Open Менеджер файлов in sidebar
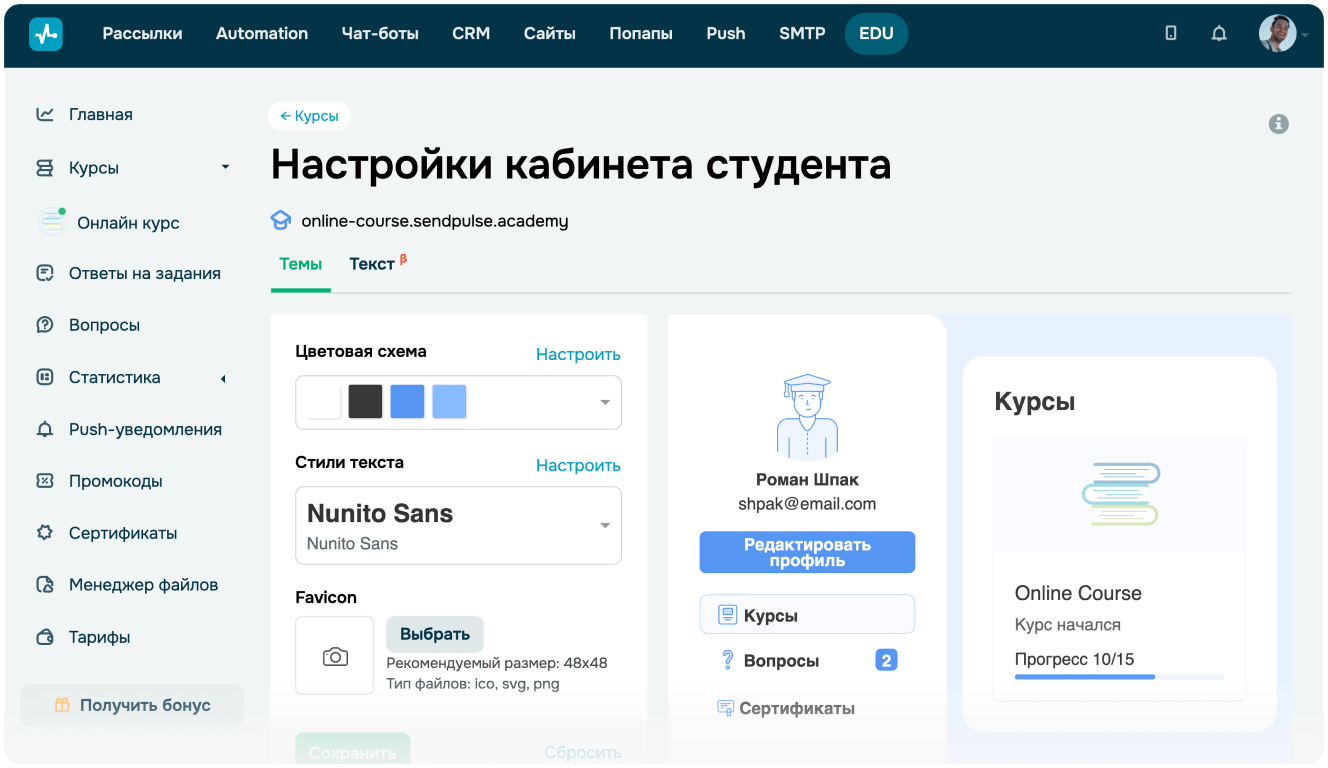Viewport: 1328px width, 768px height. pos(142,585)
